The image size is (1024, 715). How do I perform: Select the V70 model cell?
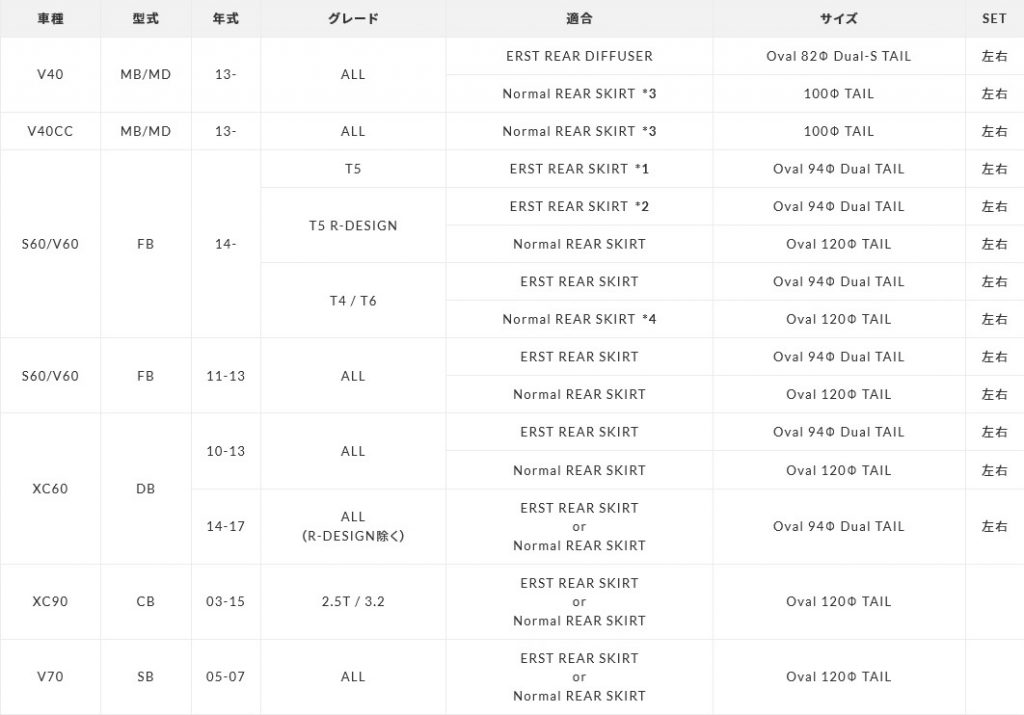click(x=49, y=677)
